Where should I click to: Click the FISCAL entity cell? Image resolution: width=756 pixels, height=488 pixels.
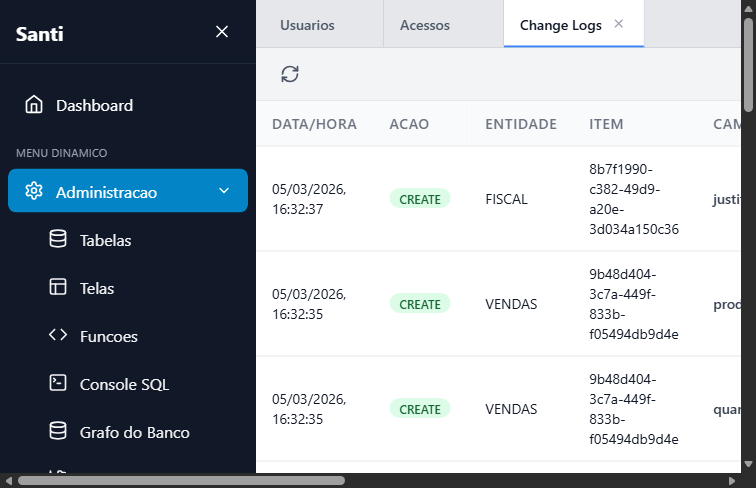pos(506,199)
